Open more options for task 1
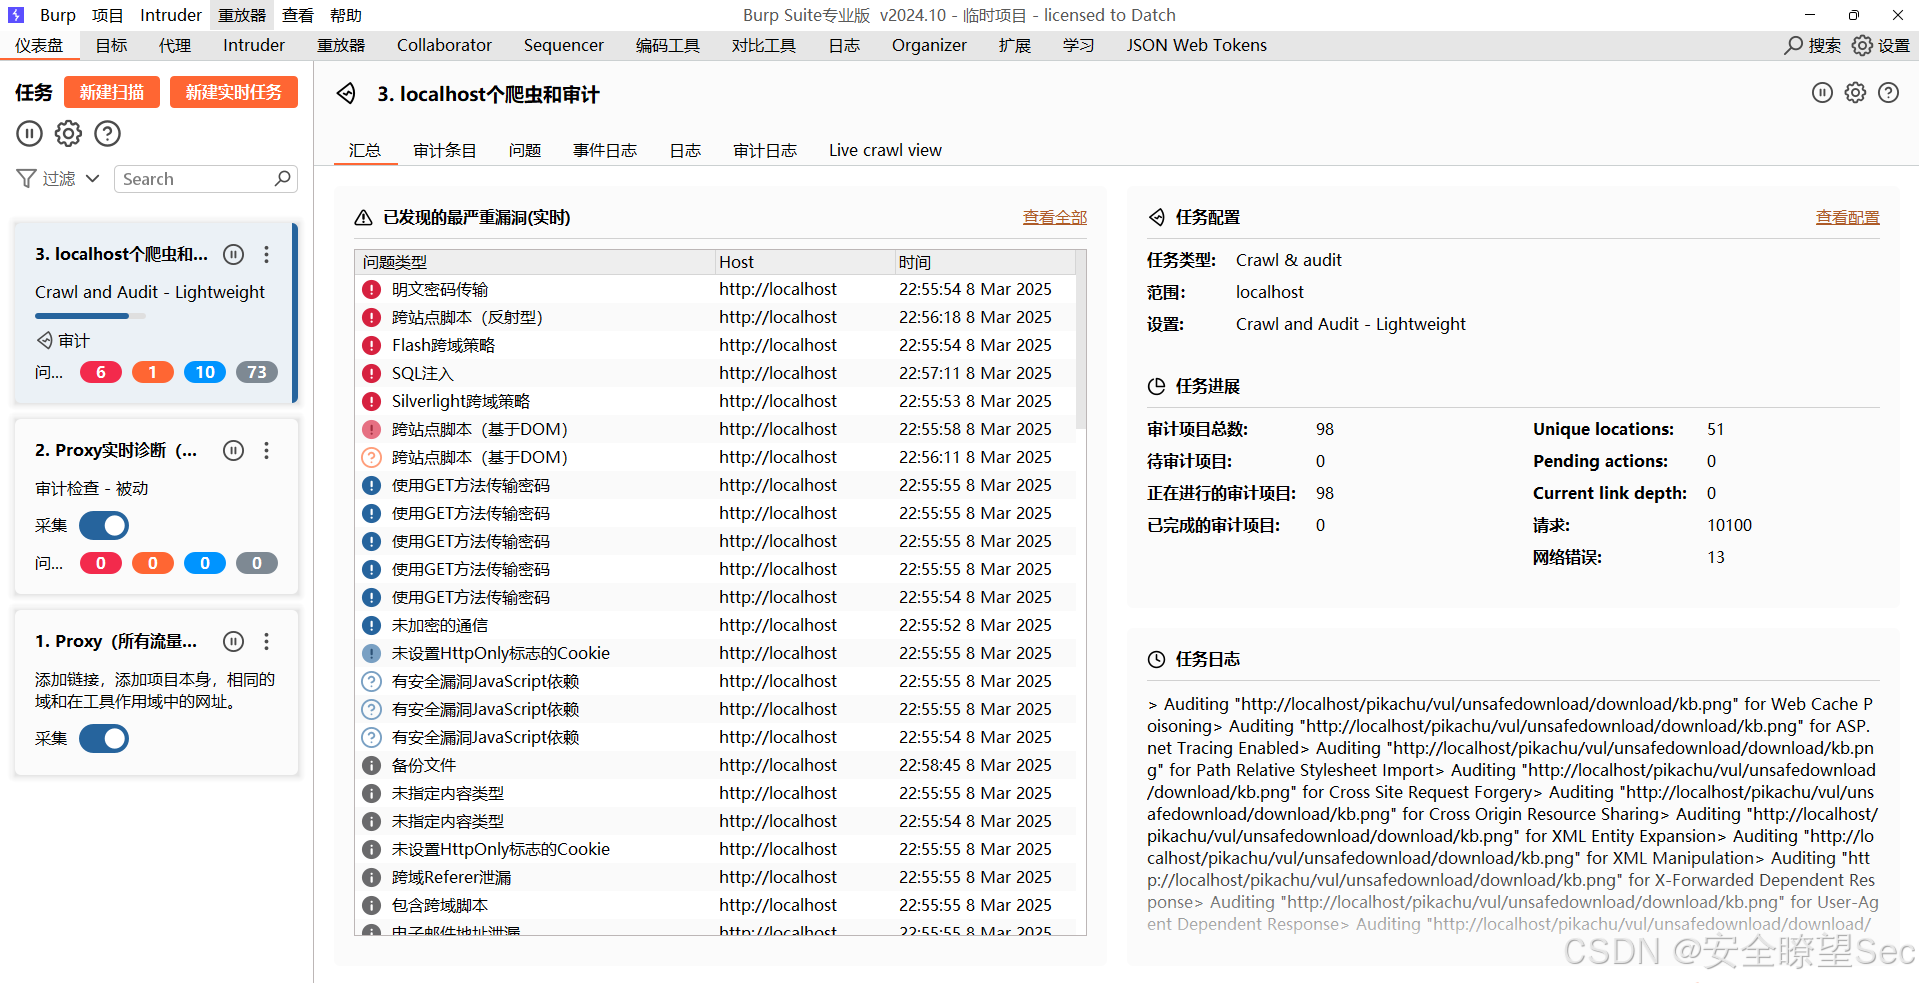The height and width of the screenshot is (983, 1919). click(x=266, y=641)
